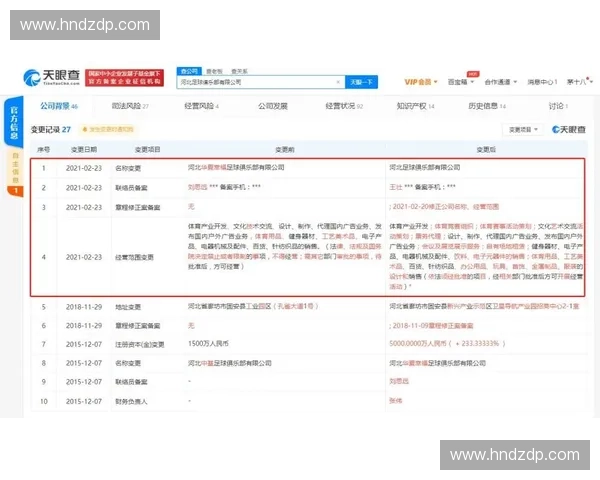Select the 官方信息 side tab

(x=14, y=122)
